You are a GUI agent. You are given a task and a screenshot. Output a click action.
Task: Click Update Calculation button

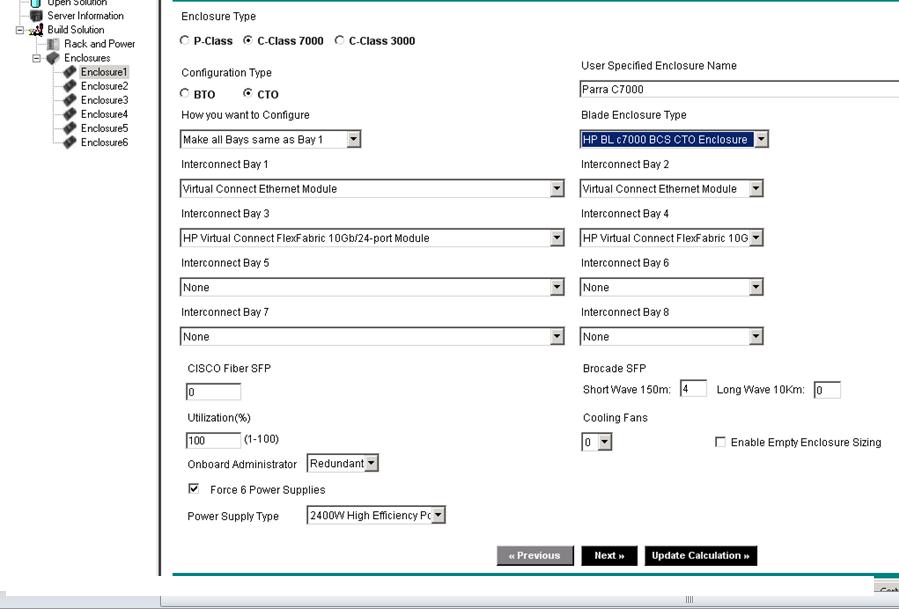[x=701, y=556]
